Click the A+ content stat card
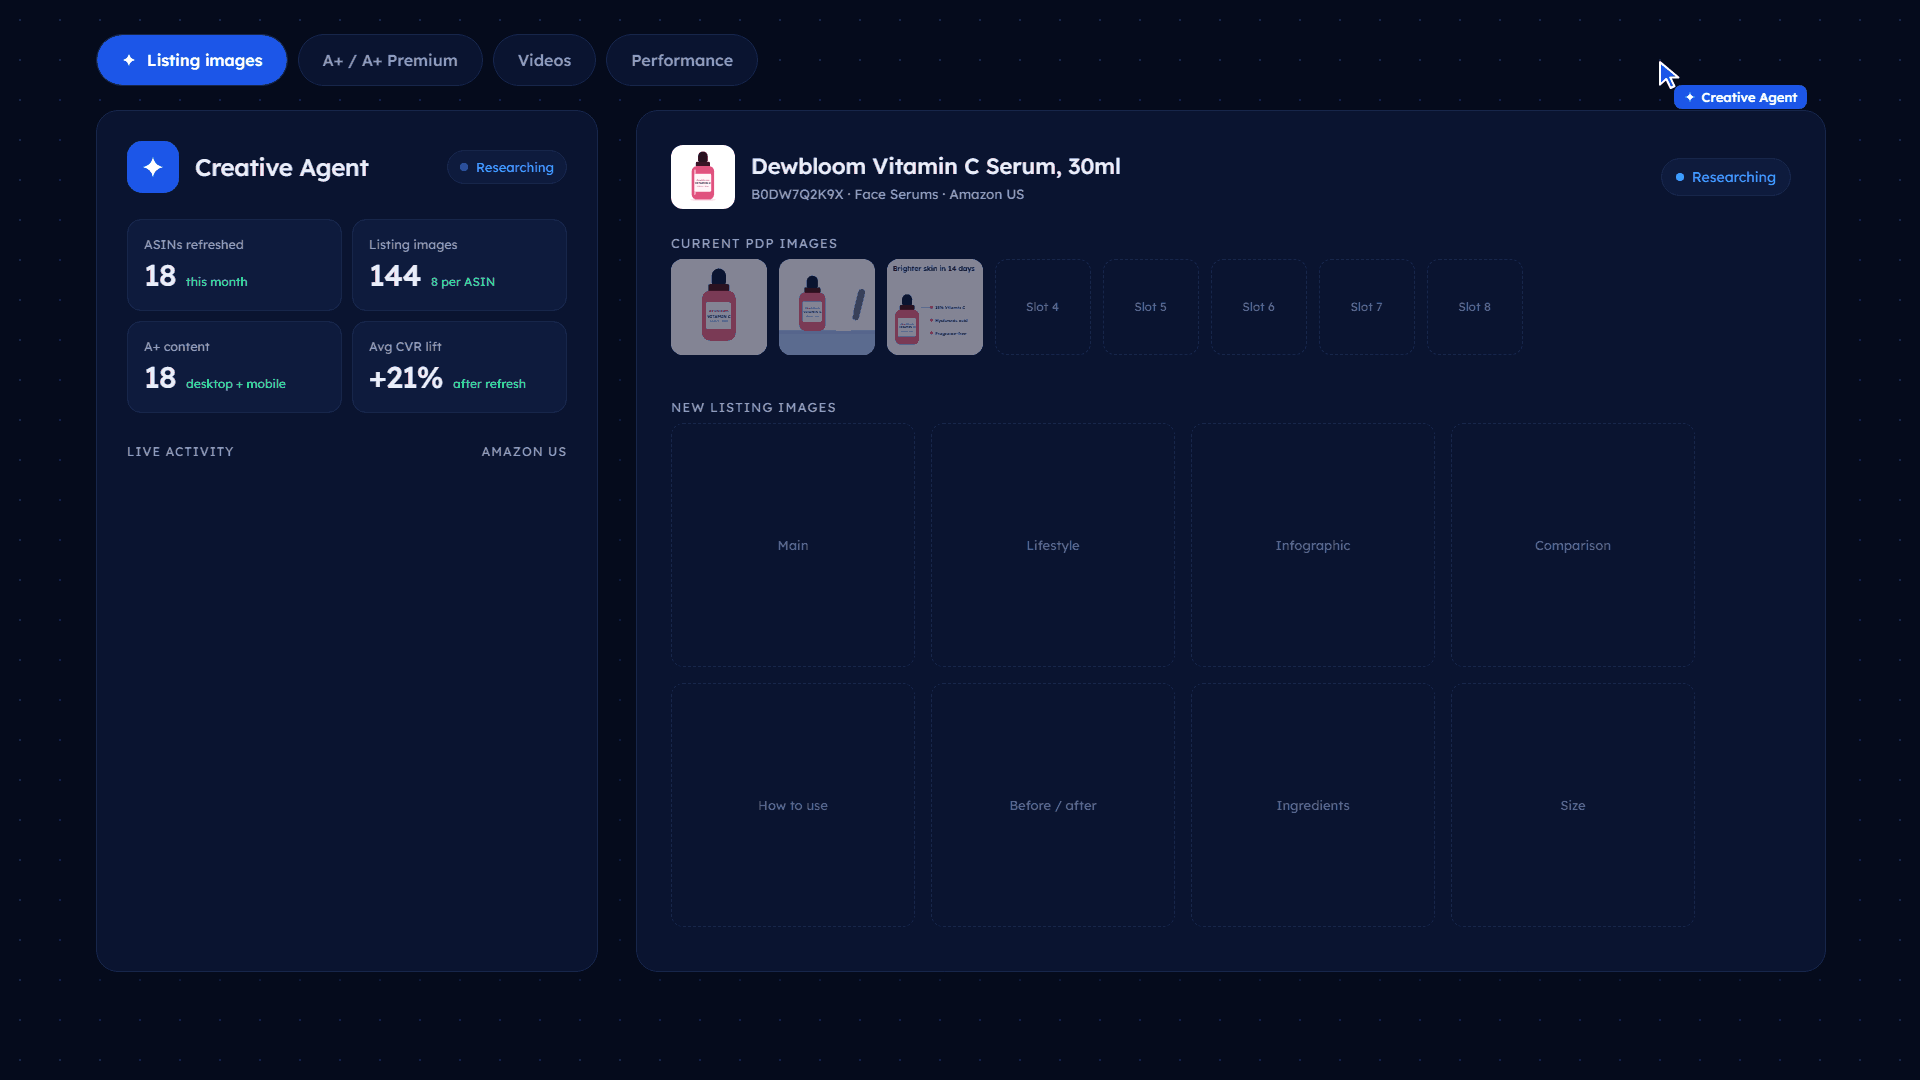The height and width of the screenshot is (1080, 1920). pos(234,367)
